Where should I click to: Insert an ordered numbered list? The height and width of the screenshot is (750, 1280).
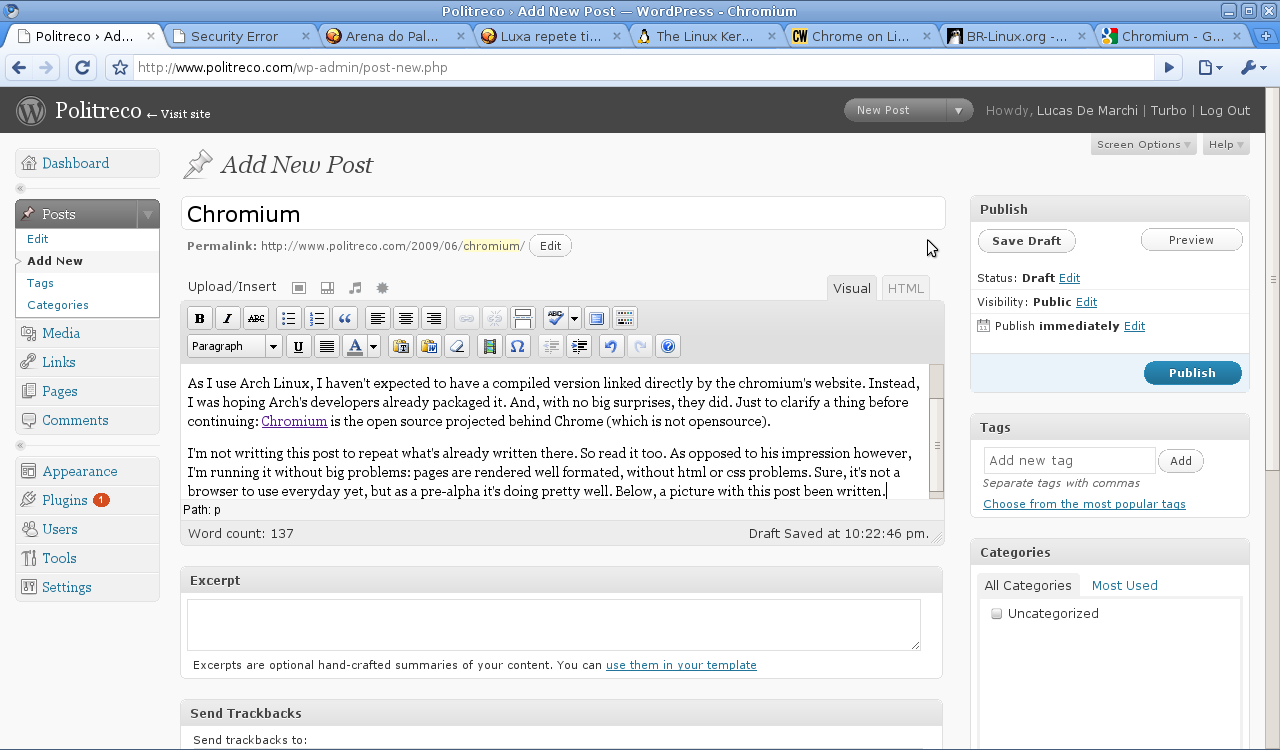coord(316,318)
